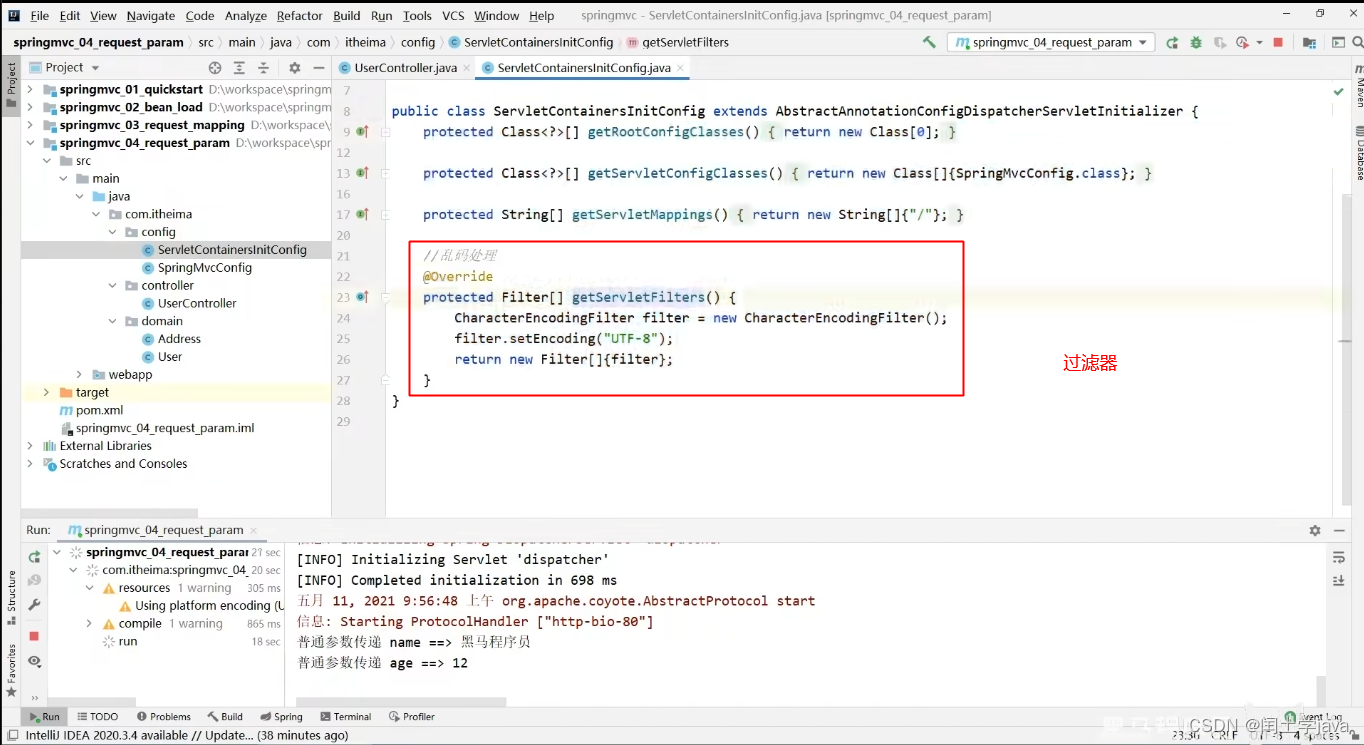Click wrench icon in Run panel sidebar
This screenshot has height=745, width=1364.
pyautogui.click(x=34, y=605)
